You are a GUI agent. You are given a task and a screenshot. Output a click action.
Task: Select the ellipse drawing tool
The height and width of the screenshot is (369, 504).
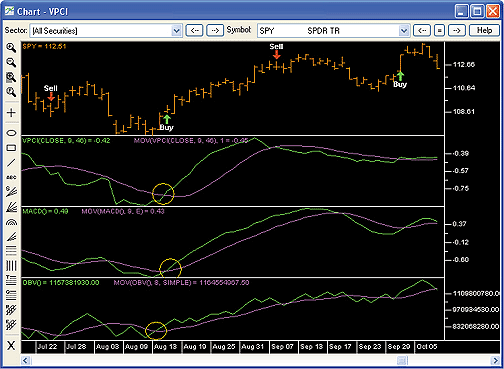[11, 133]
